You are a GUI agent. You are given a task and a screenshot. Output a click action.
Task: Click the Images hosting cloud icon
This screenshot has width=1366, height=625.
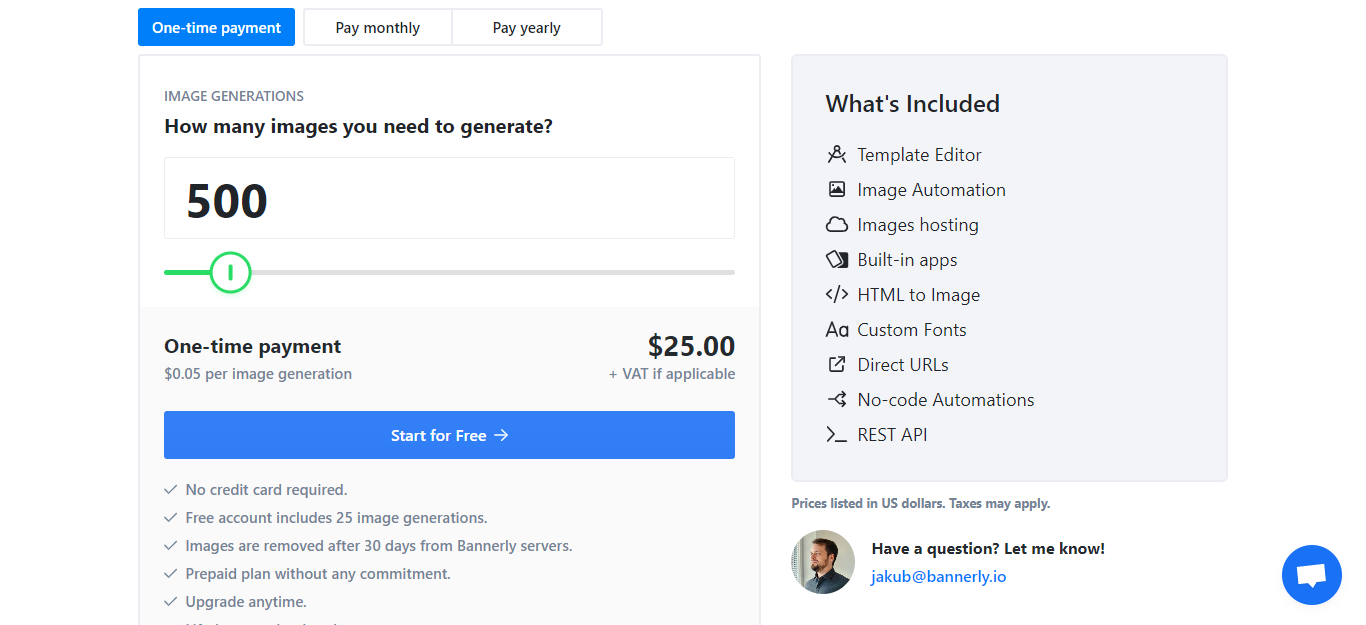click(837, 225)
